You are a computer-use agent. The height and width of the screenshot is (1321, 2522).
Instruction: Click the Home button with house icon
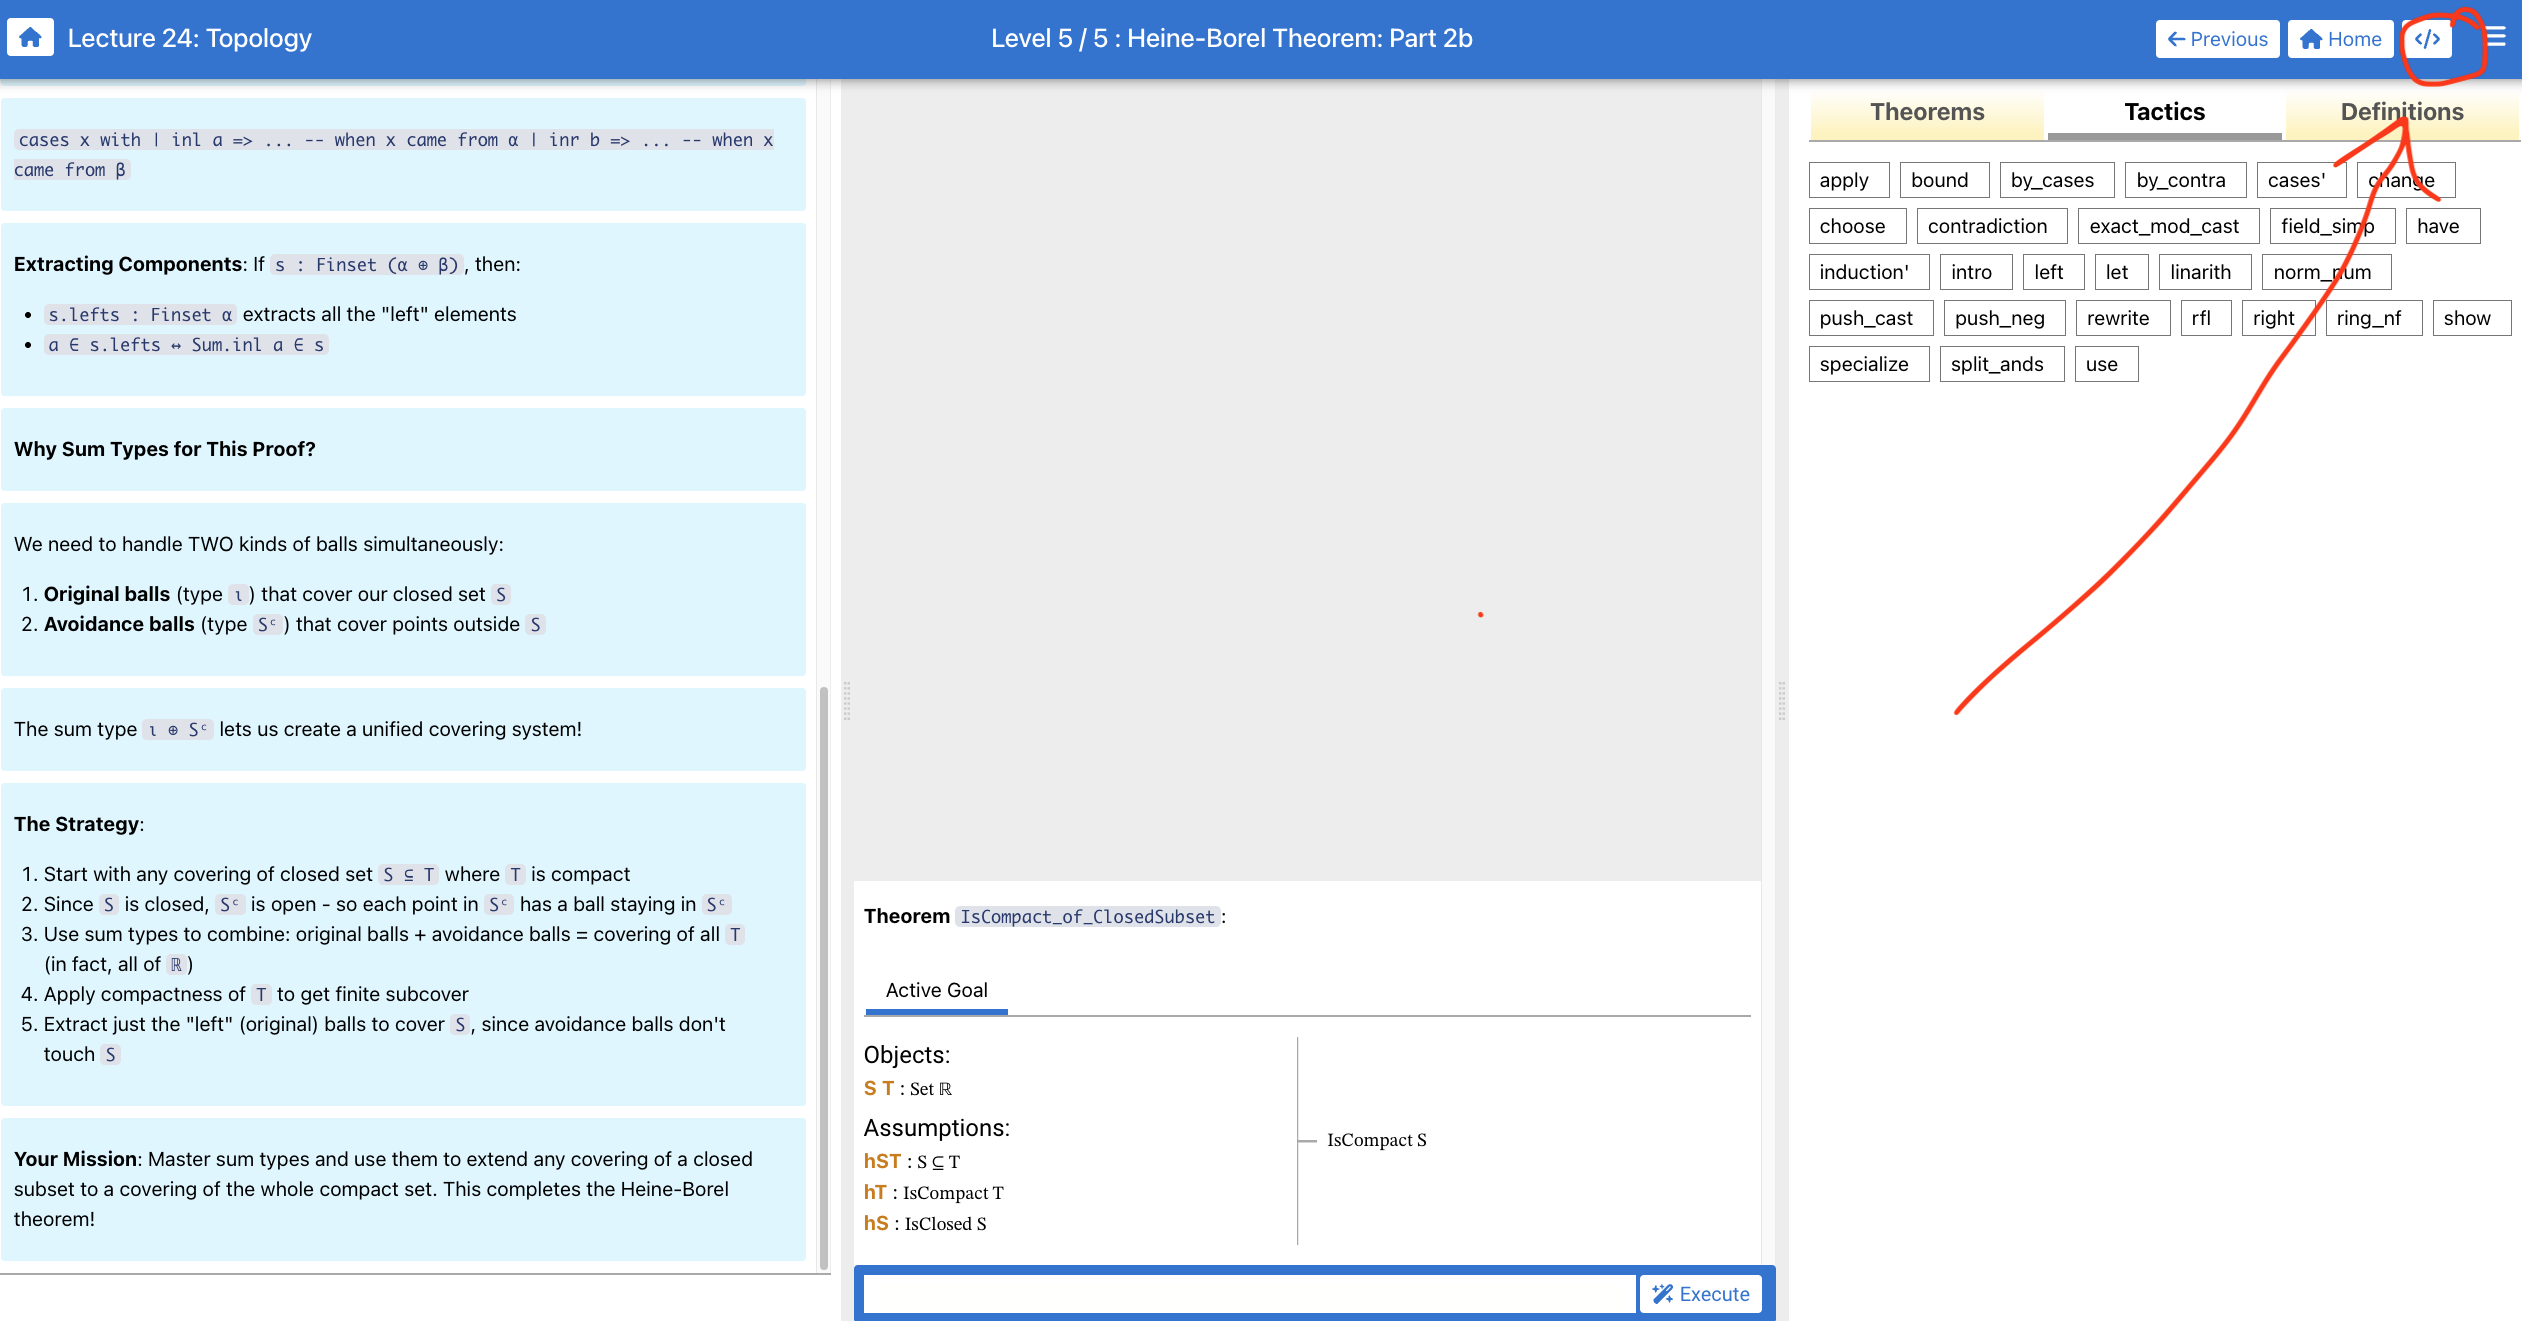click(2340, 39)
